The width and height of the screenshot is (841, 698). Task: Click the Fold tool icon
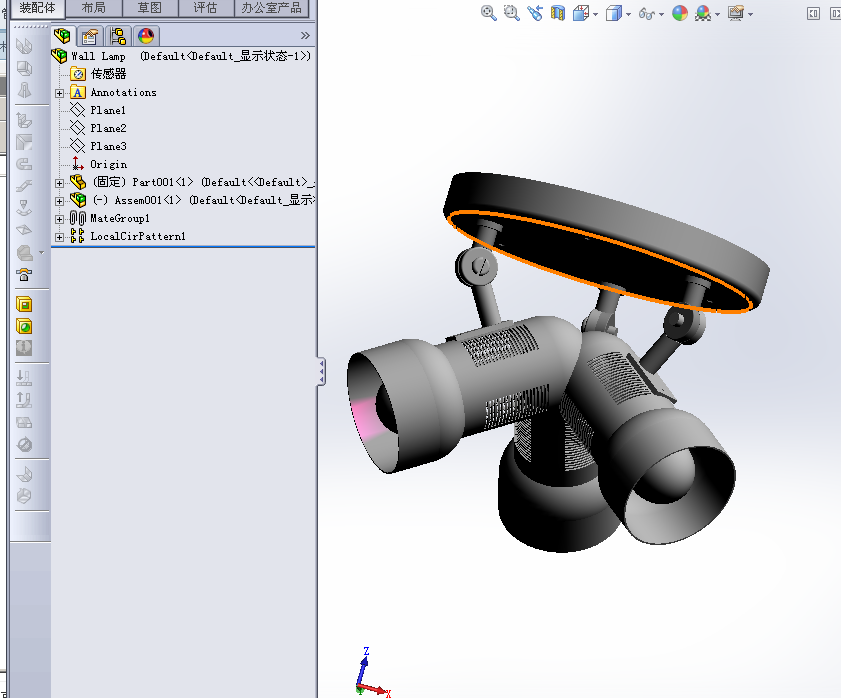[x=24, y=400]
